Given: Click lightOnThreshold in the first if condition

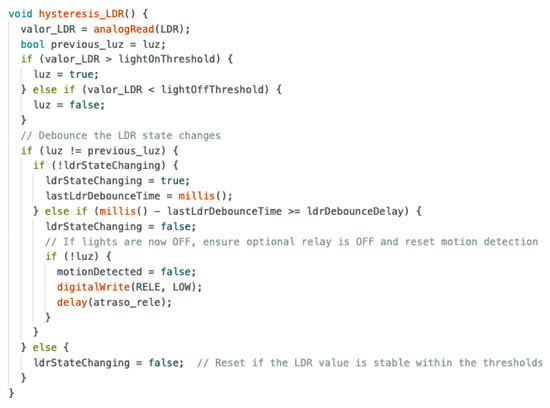Looking at the screenshot, I should [169, 59].
